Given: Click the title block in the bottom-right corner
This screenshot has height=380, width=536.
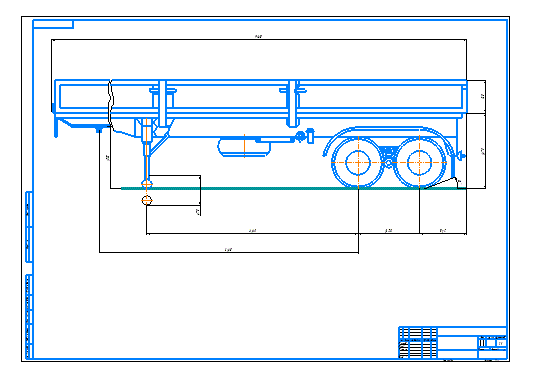Looking at the screenshot, I should [453, 342].
